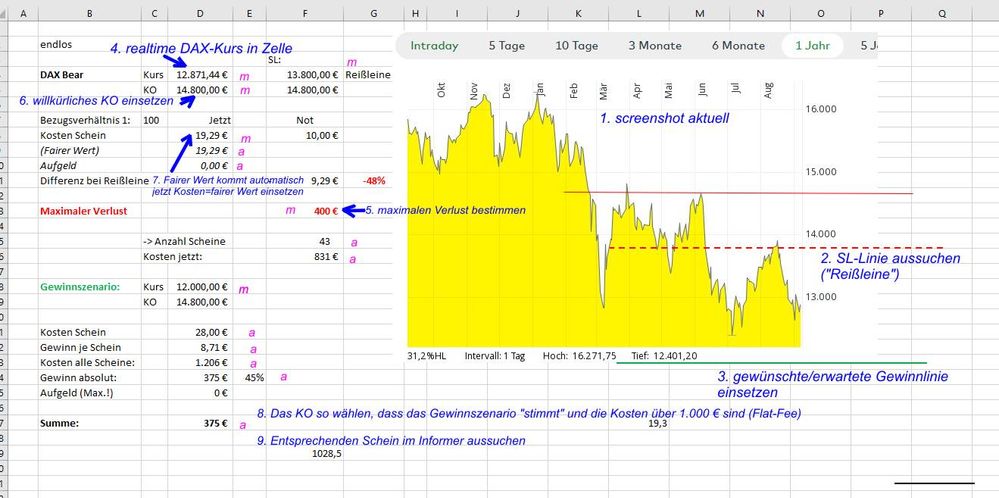Viewport: 999px width, 498px height.
Task: Select column K header
Action: 578,14
